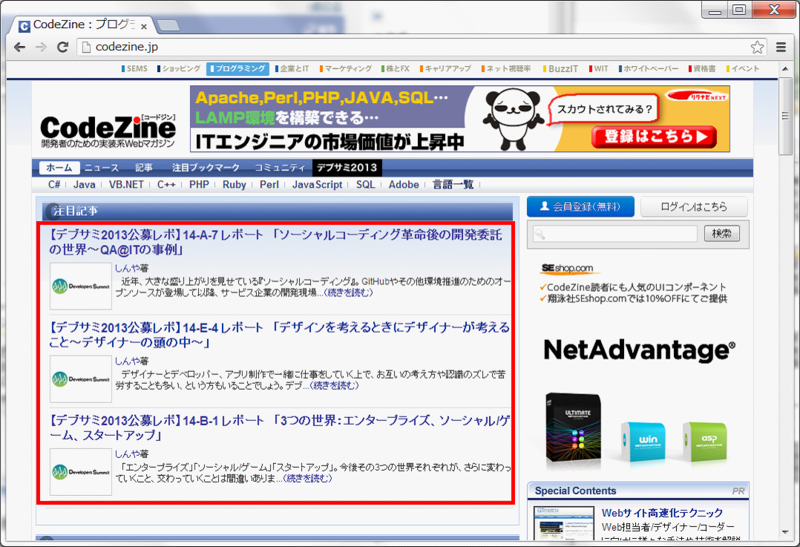Open the Chrome menu hamburger icon
The width and height of the screenshot is (800, 547).
(781, 47)
